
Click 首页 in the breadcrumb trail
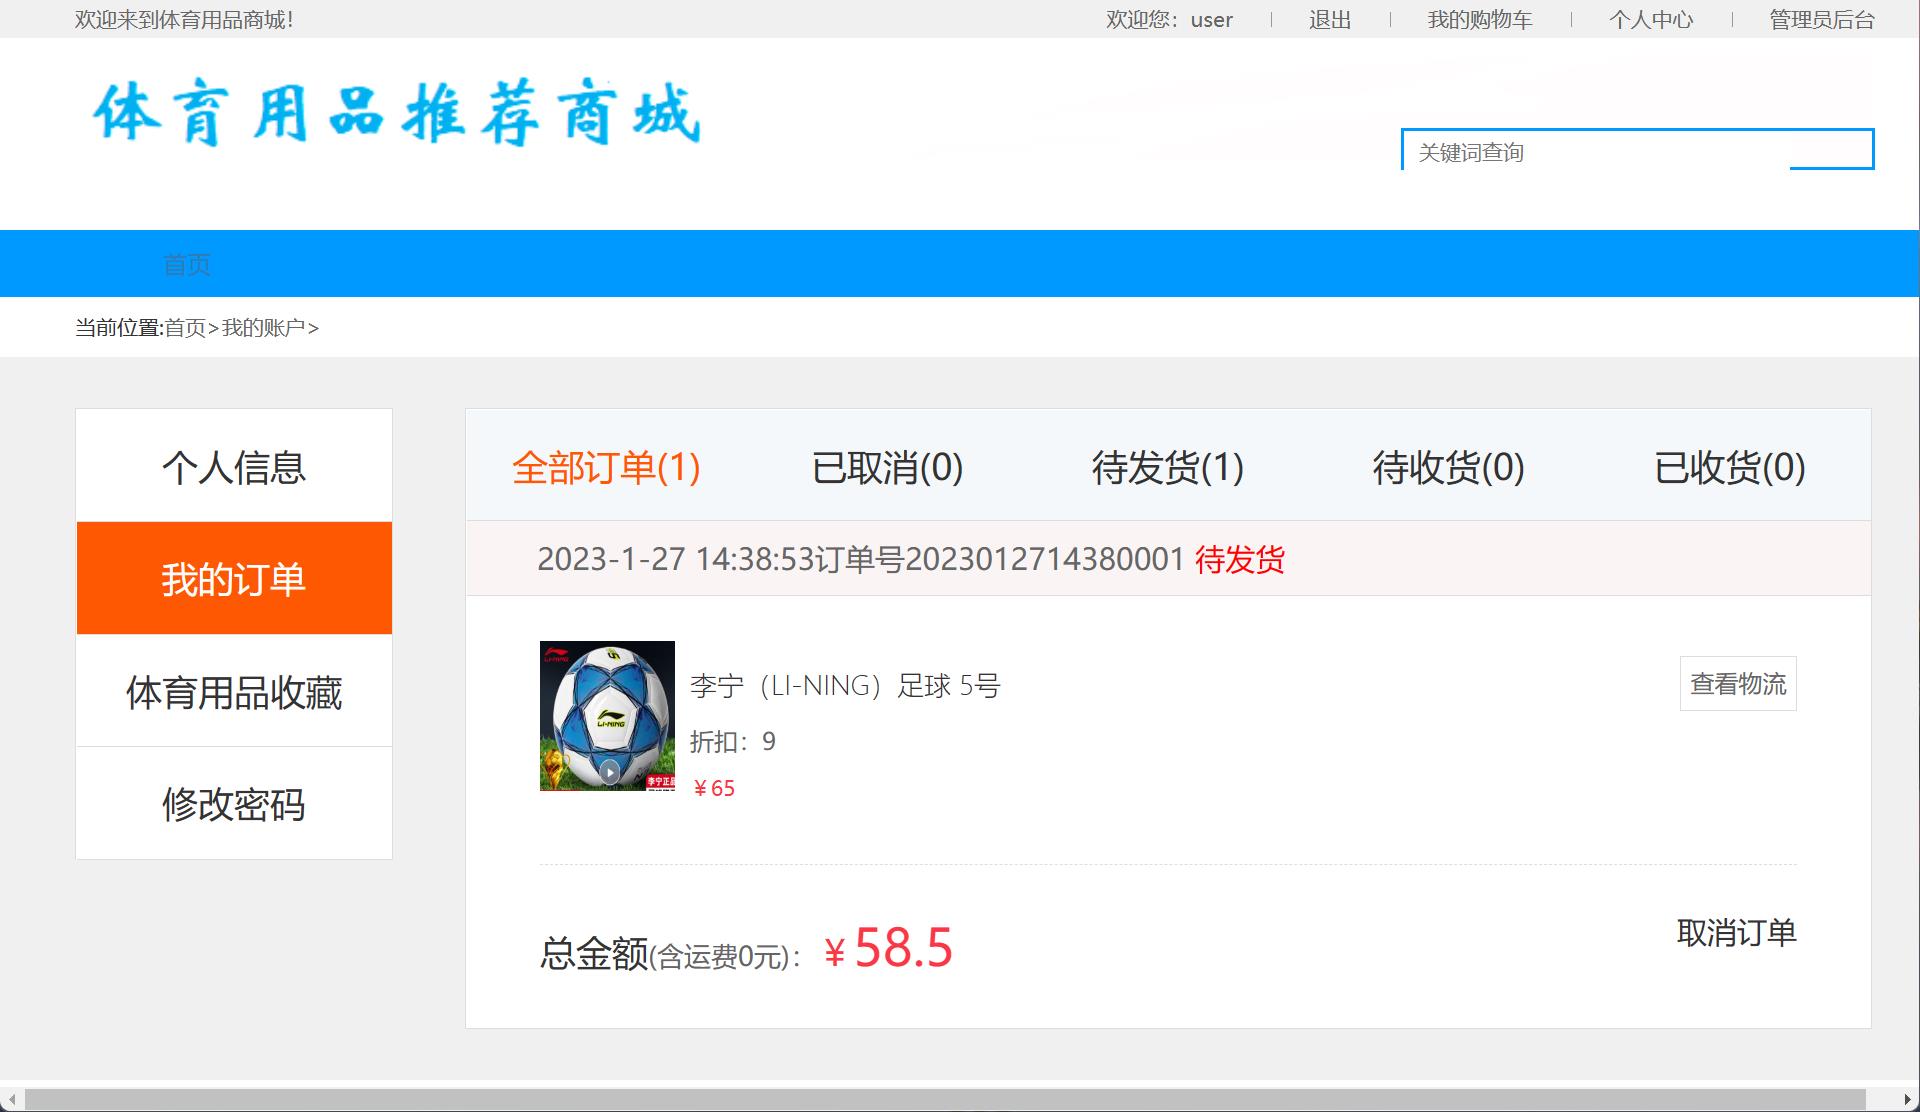(x=186, y=327)
